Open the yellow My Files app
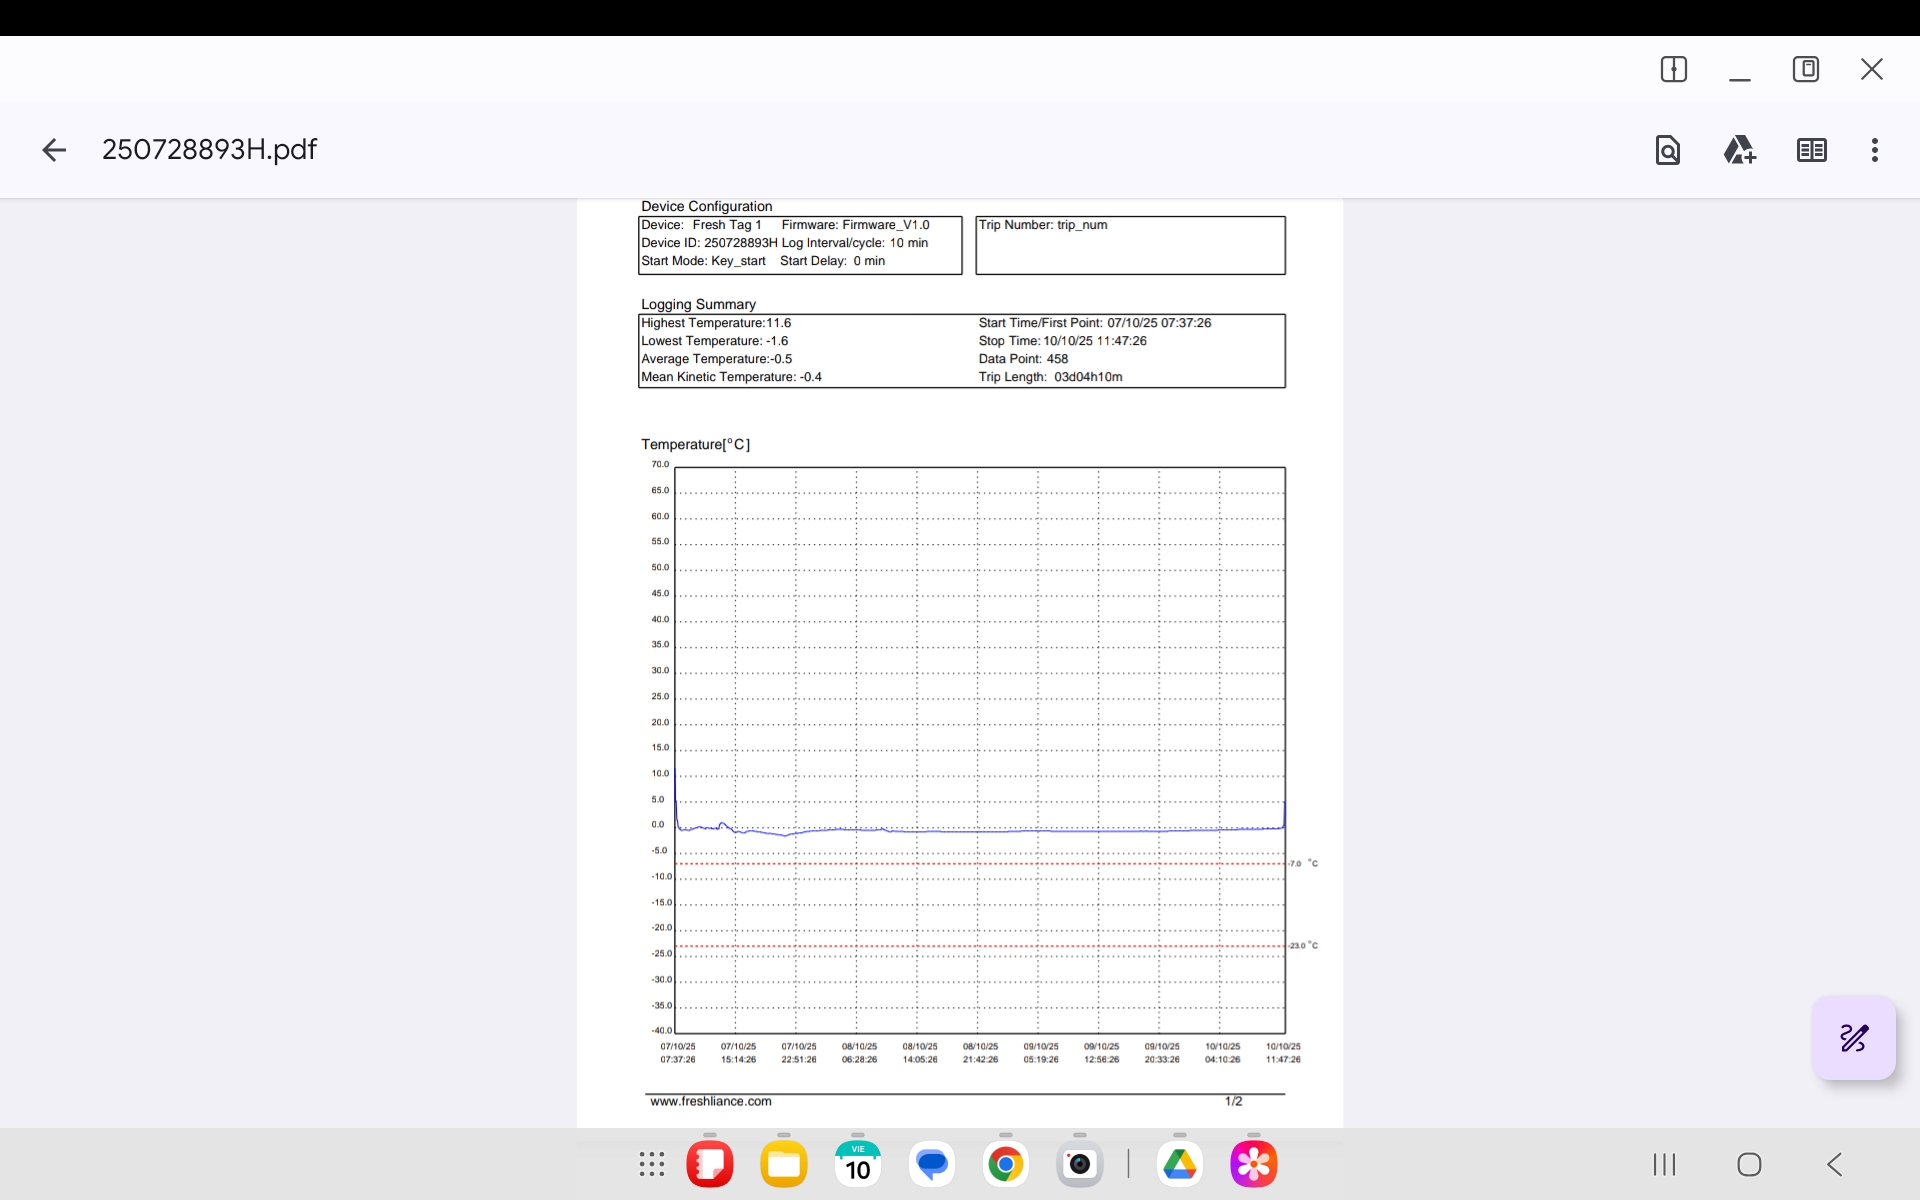The image size is (1920, 1200). [784, 1164]
